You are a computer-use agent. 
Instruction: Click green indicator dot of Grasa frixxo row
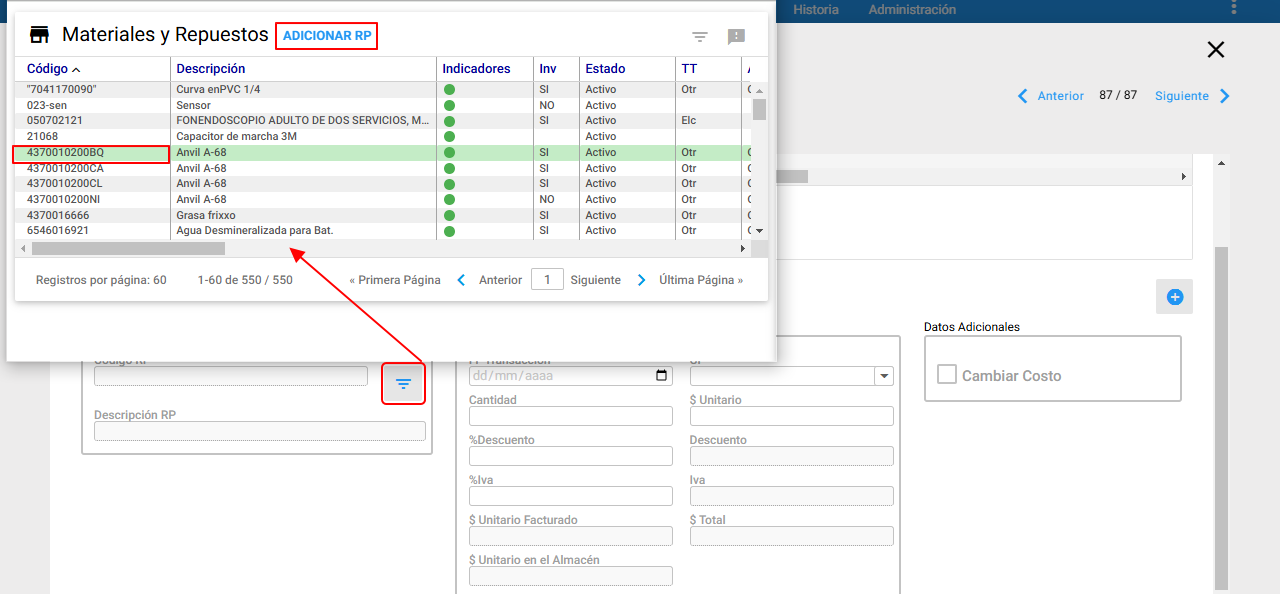(449, 215)
